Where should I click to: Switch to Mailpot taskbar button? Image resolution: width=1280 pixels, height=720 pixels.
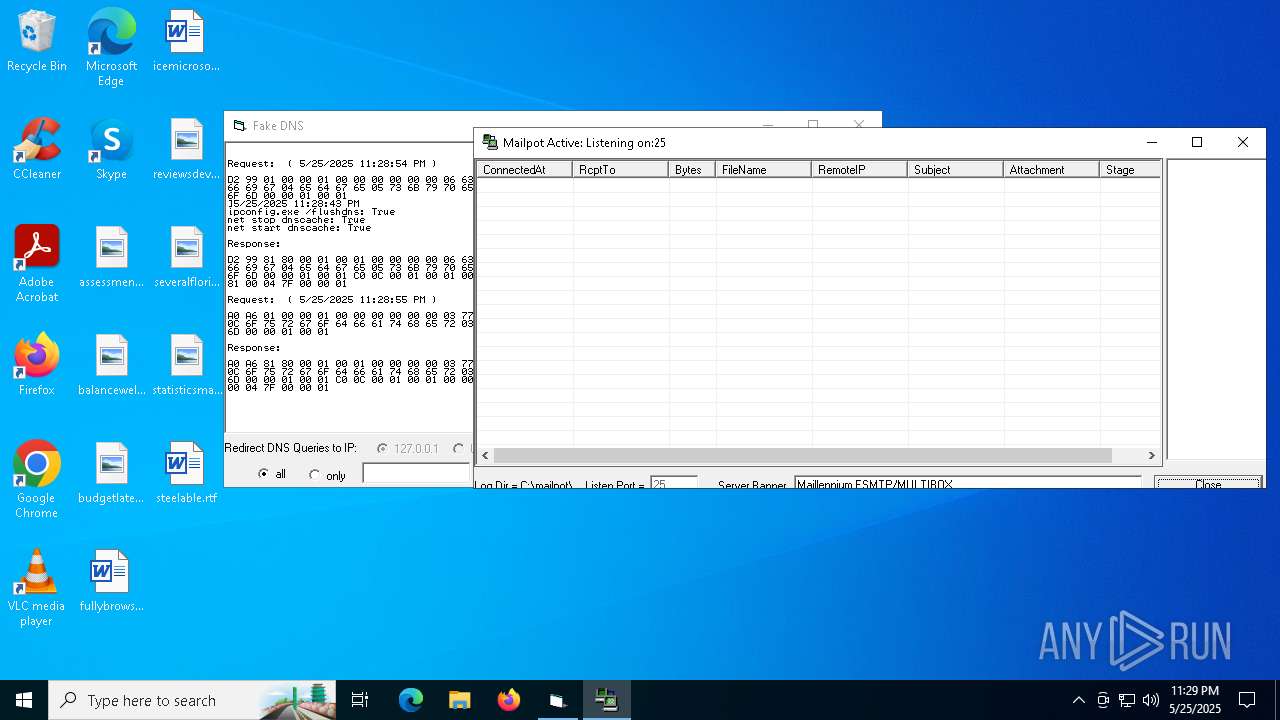click(x=606, y=700)
